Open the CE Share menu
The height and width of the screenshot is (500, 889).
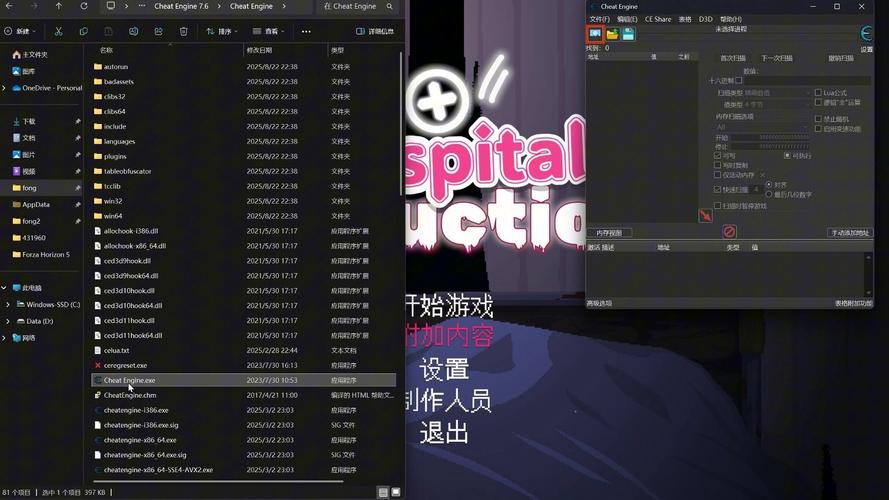tap(658, 19)
